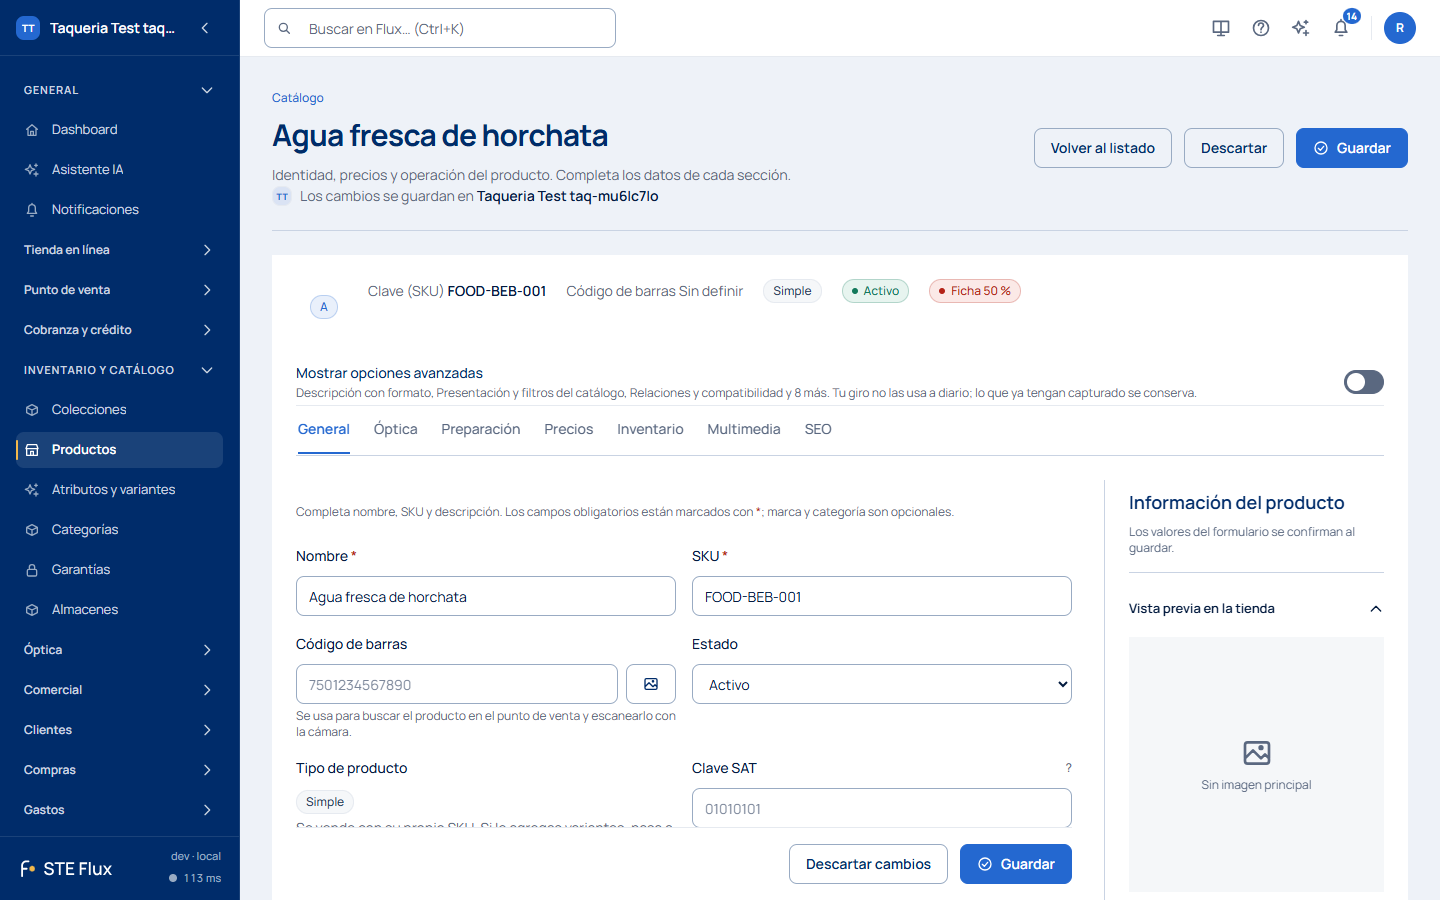This screenshot has height=900, width=1440.
Task: Expand Cobranza y crédito menu
Action: click(x=119, y=330)
